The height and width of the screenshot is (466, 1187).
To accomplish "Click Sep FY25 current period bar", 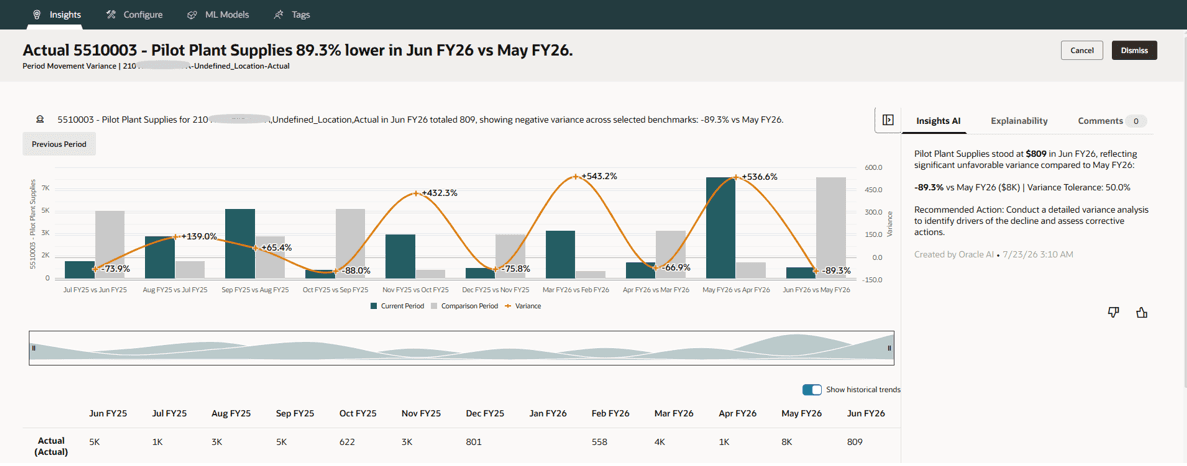I will click(240, 244).
